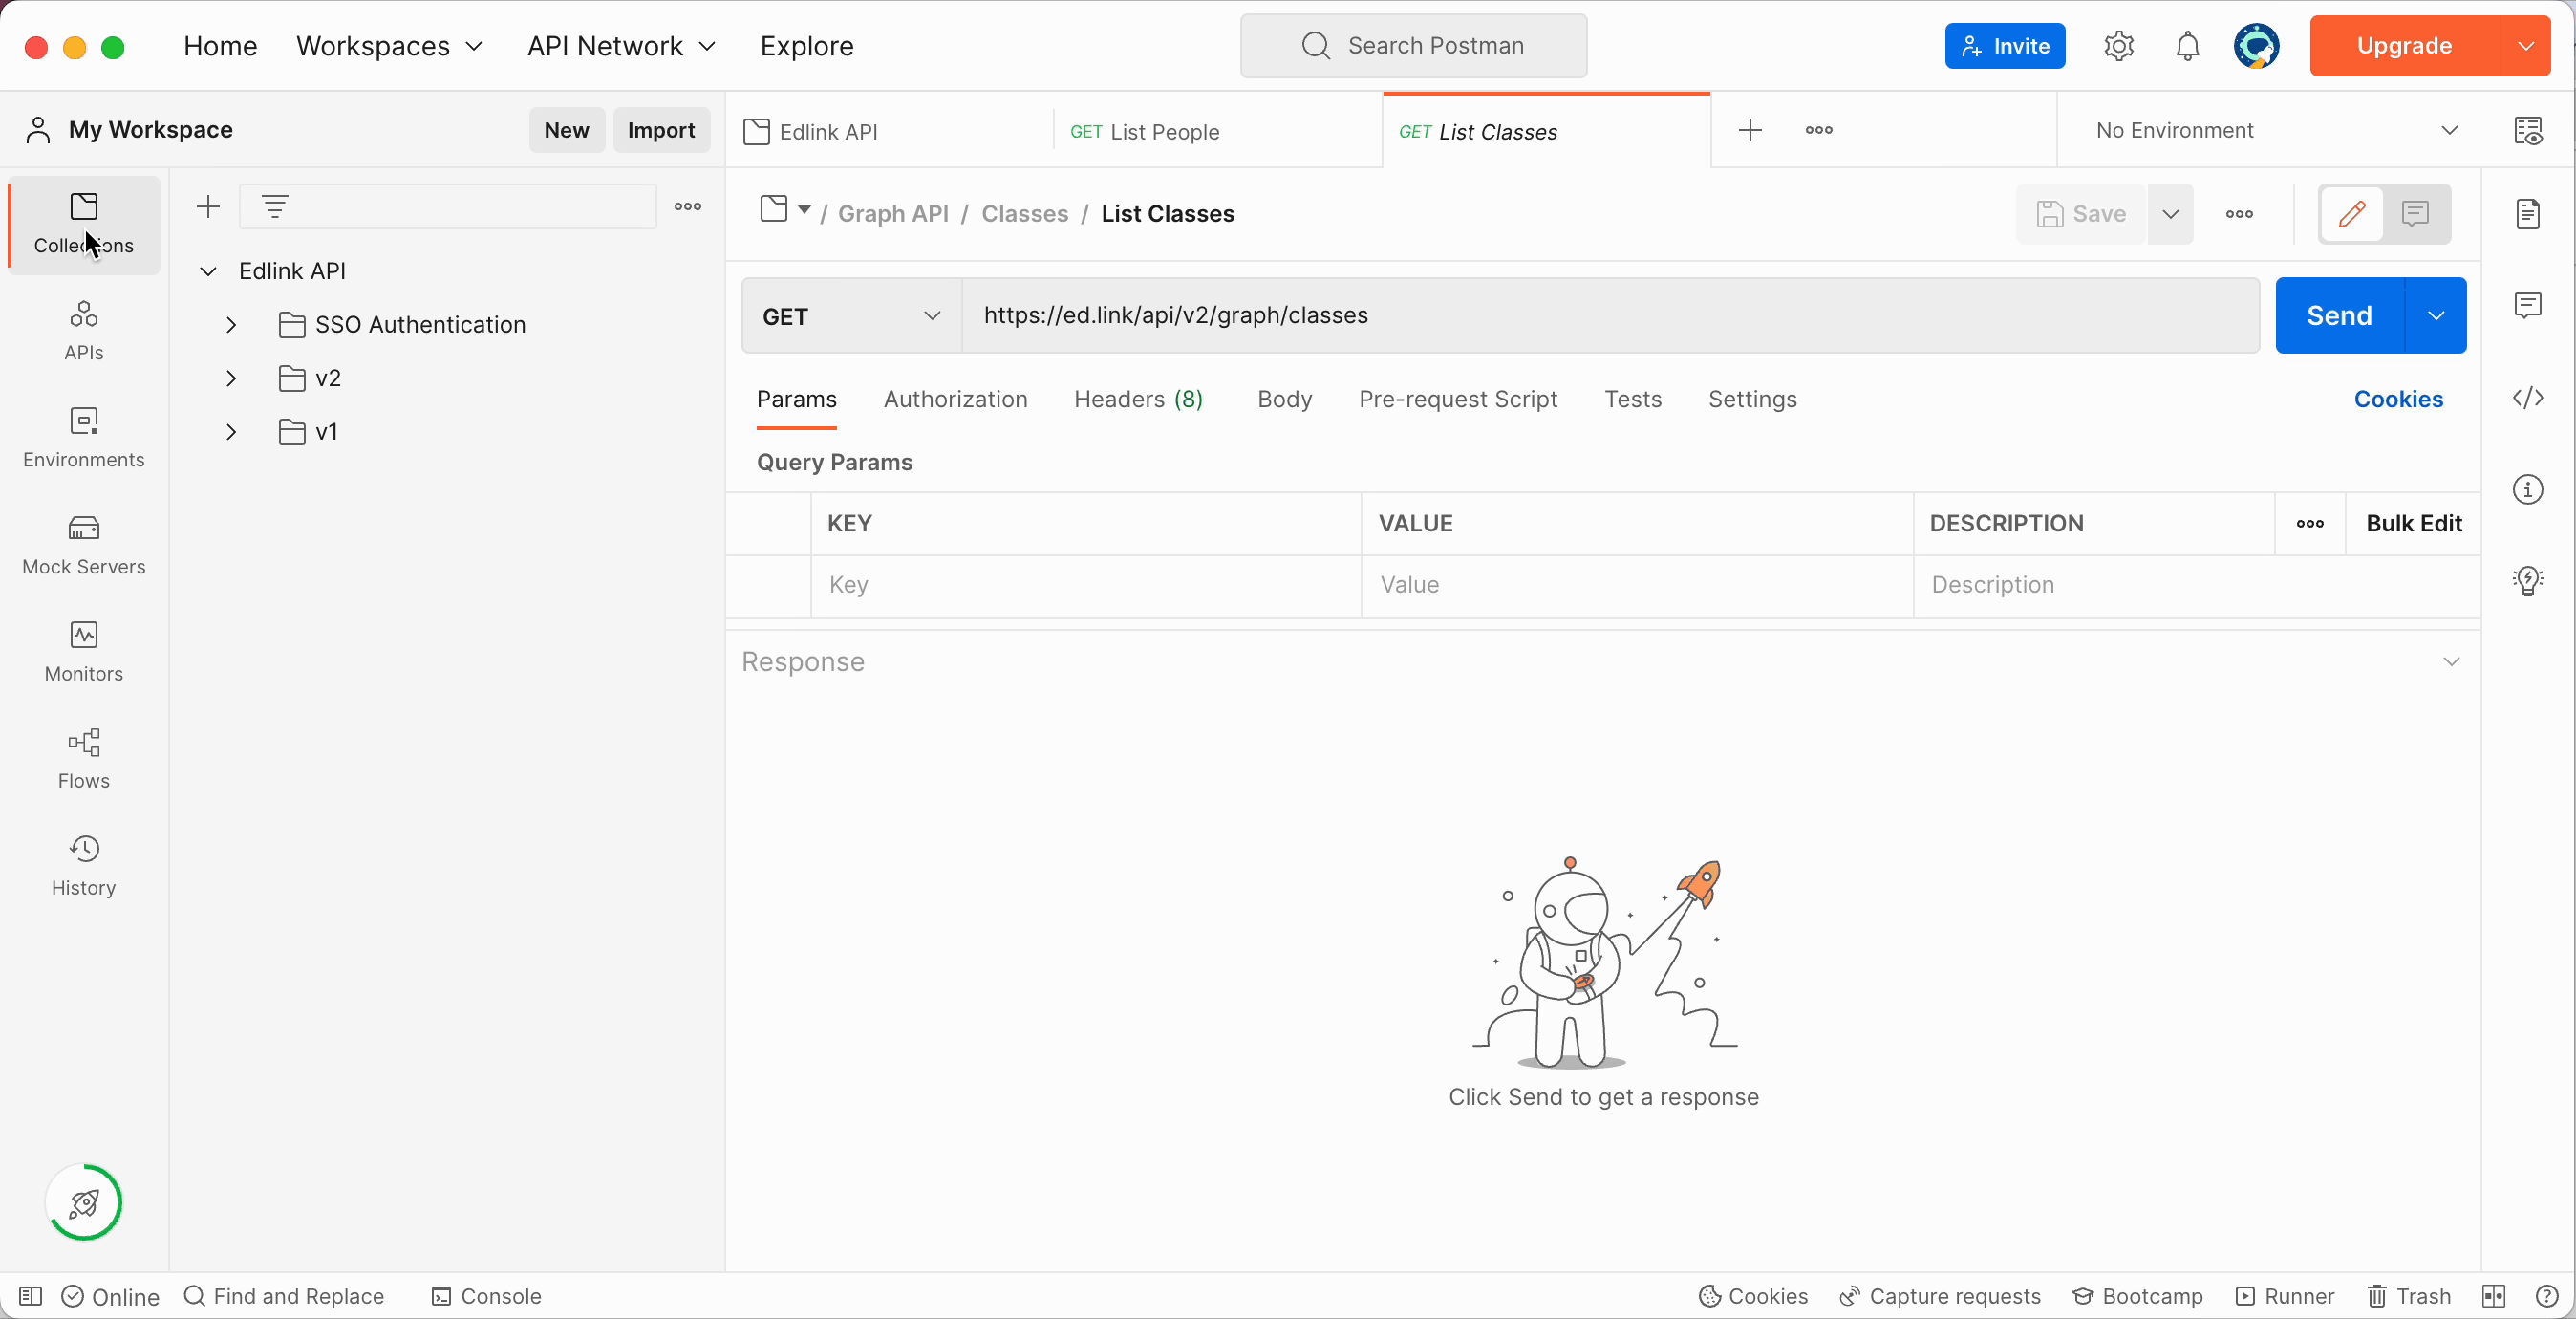Click the Import button
Image resolution: width=2576 pixels, height=1319 pixels.
click(x=661, y=130)
